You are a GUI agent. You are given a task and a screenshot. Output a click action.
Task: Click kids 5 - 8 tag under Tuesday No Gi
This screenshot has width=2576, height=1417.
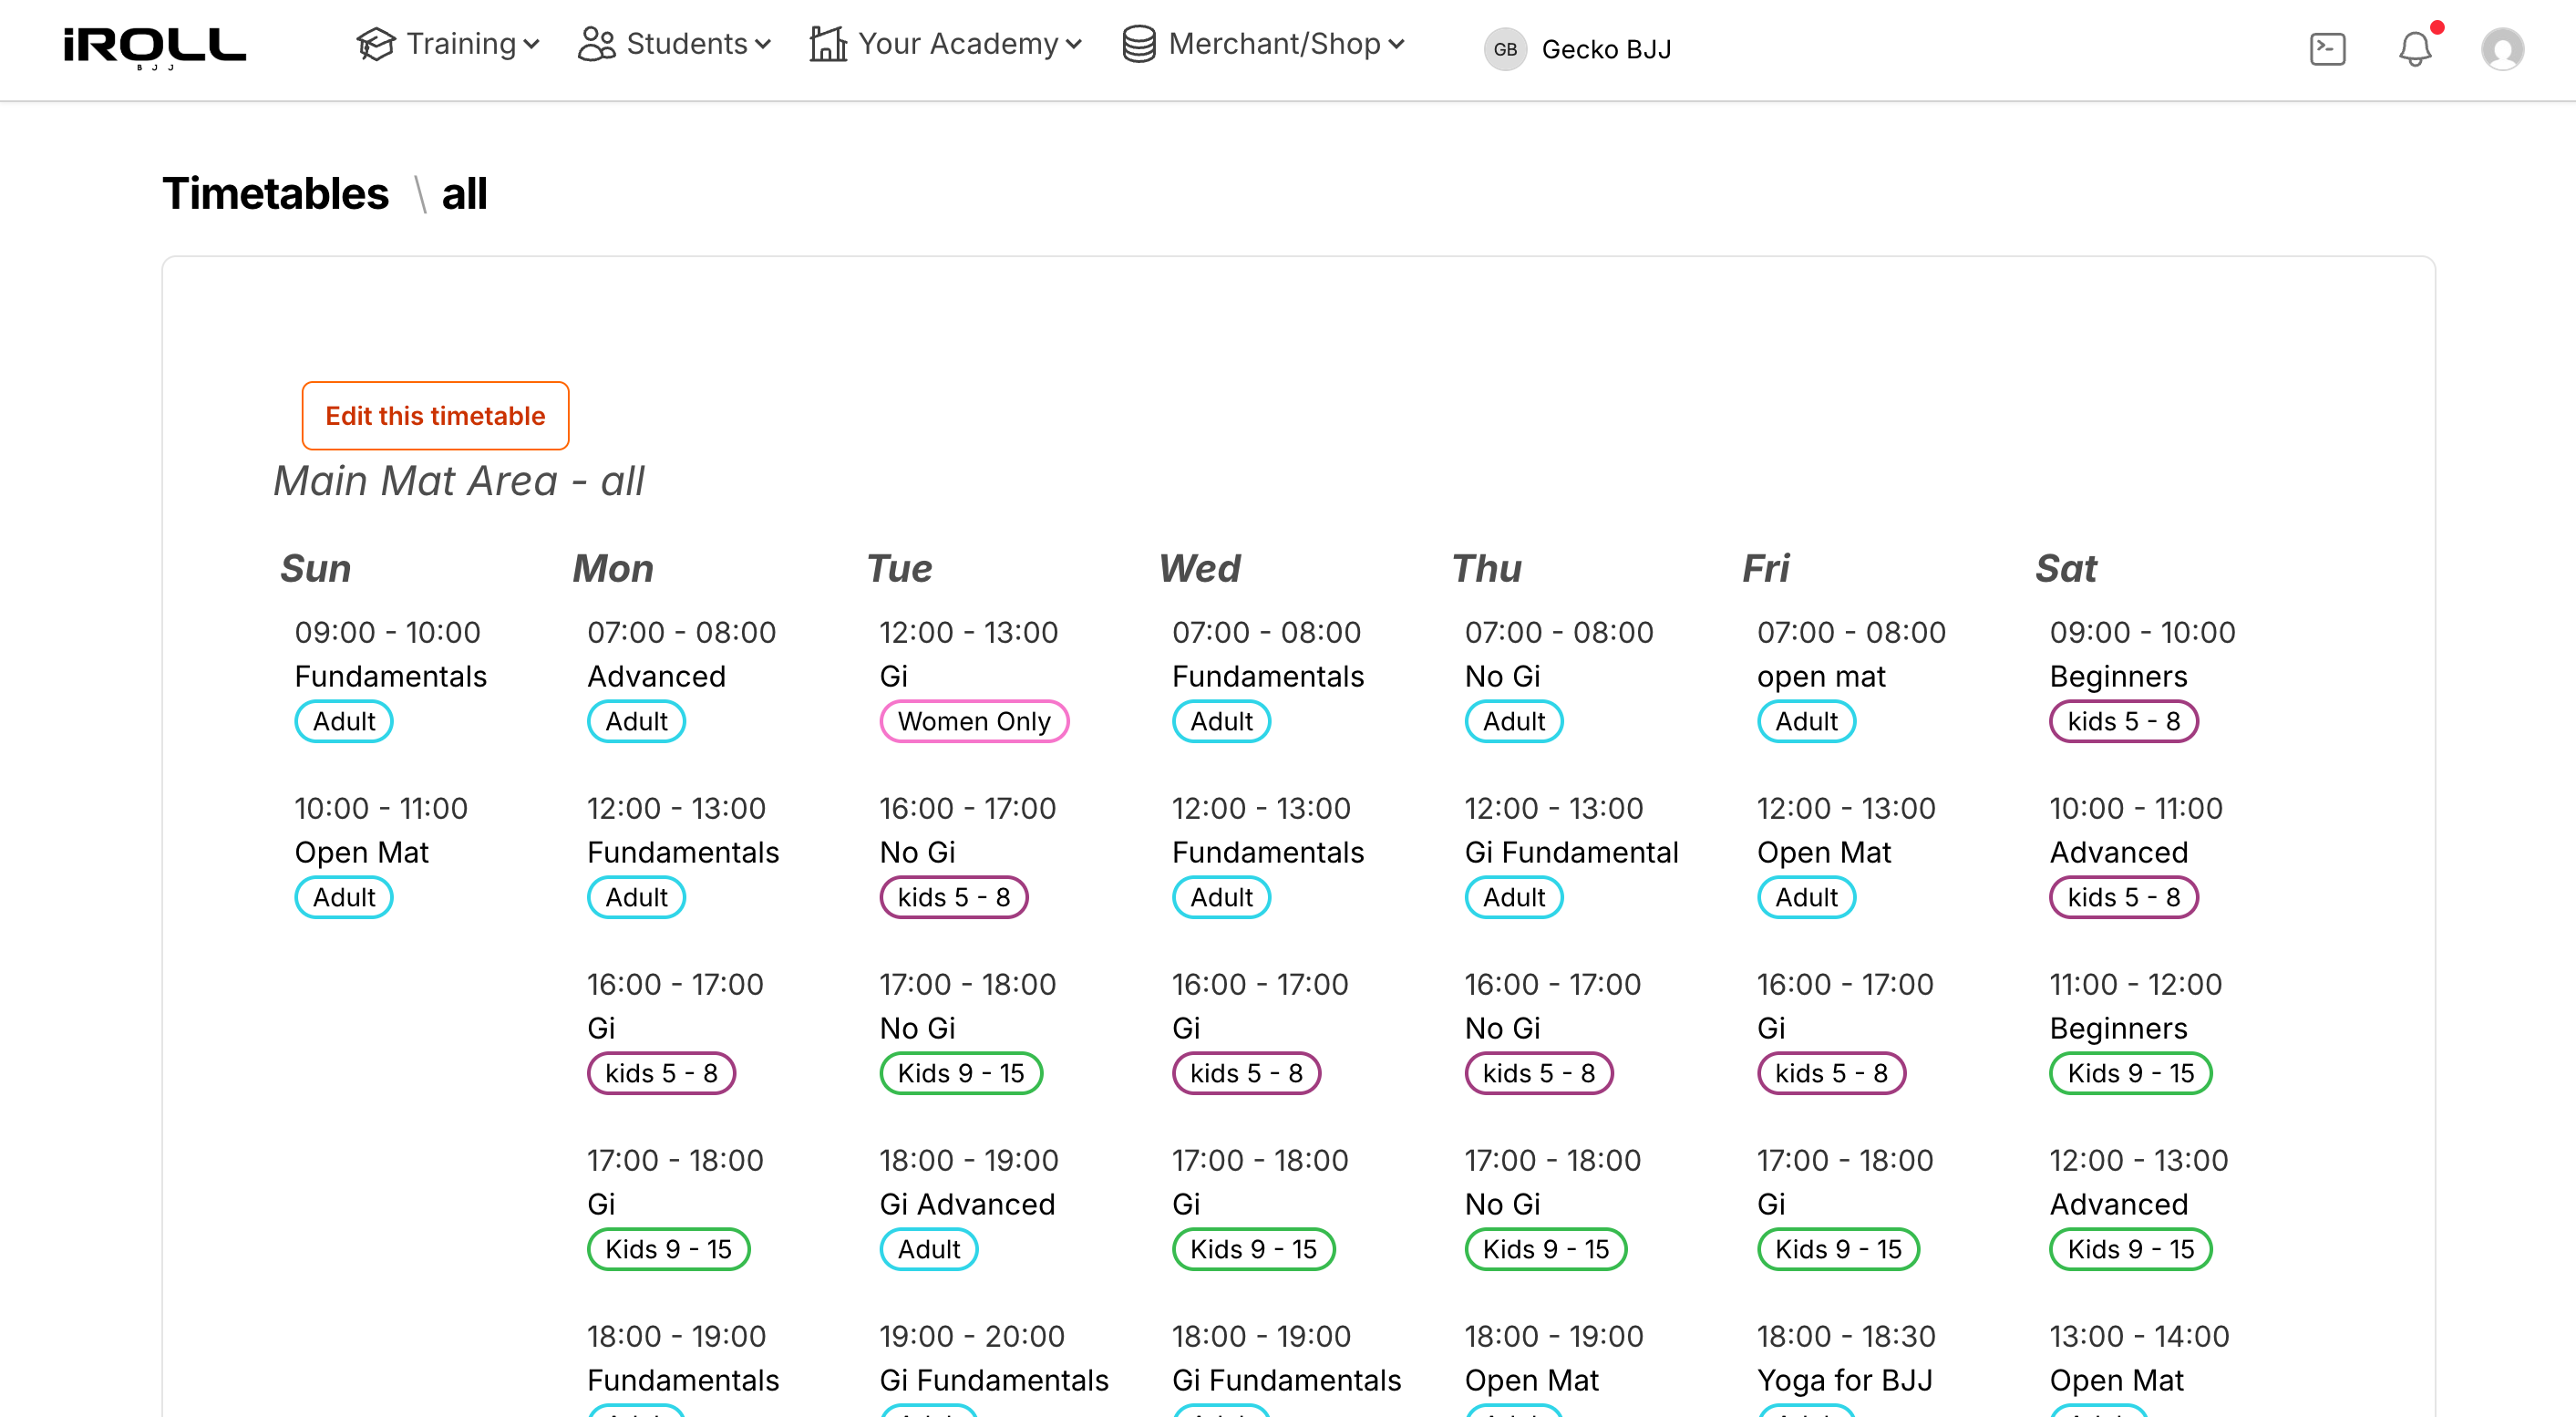(x=953, y=897)
